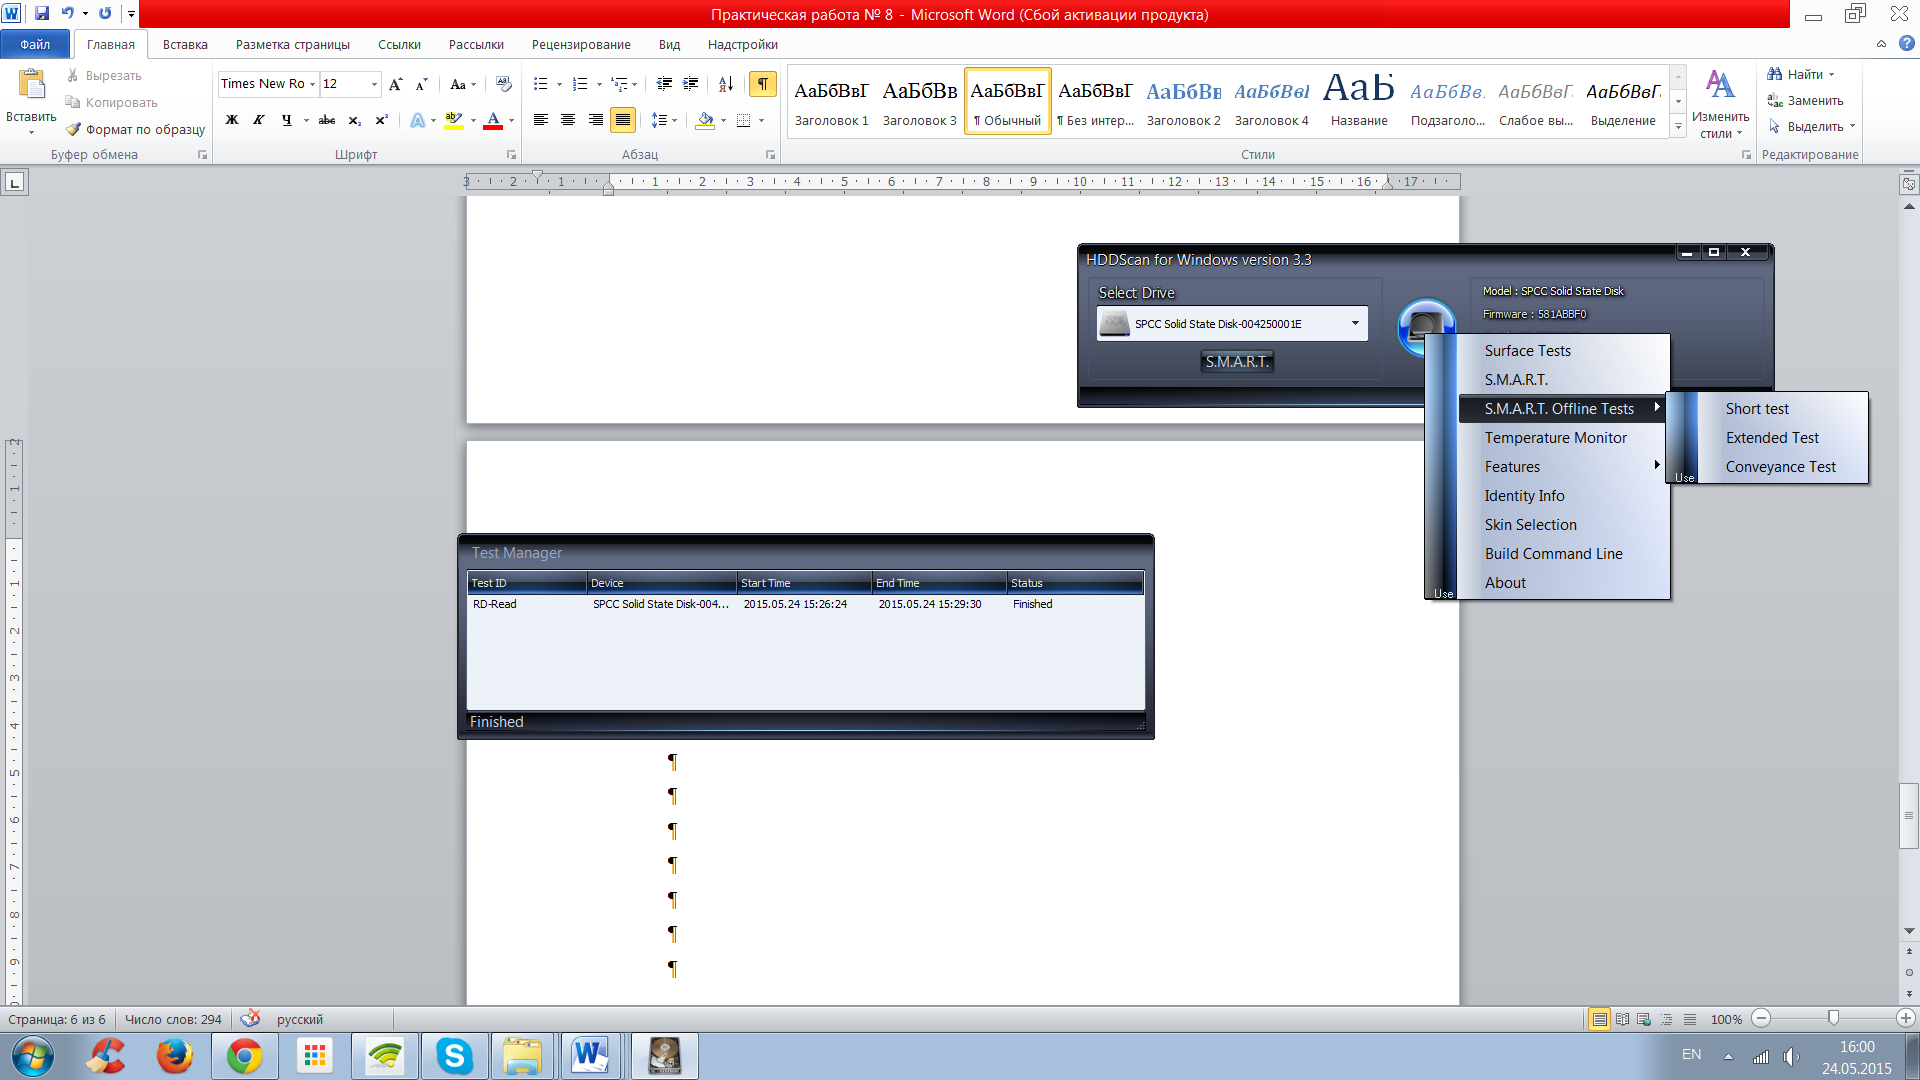The image size is (1920, 1080).
Task: Open the bullets list dropdown
Action: tap(559, 84)
